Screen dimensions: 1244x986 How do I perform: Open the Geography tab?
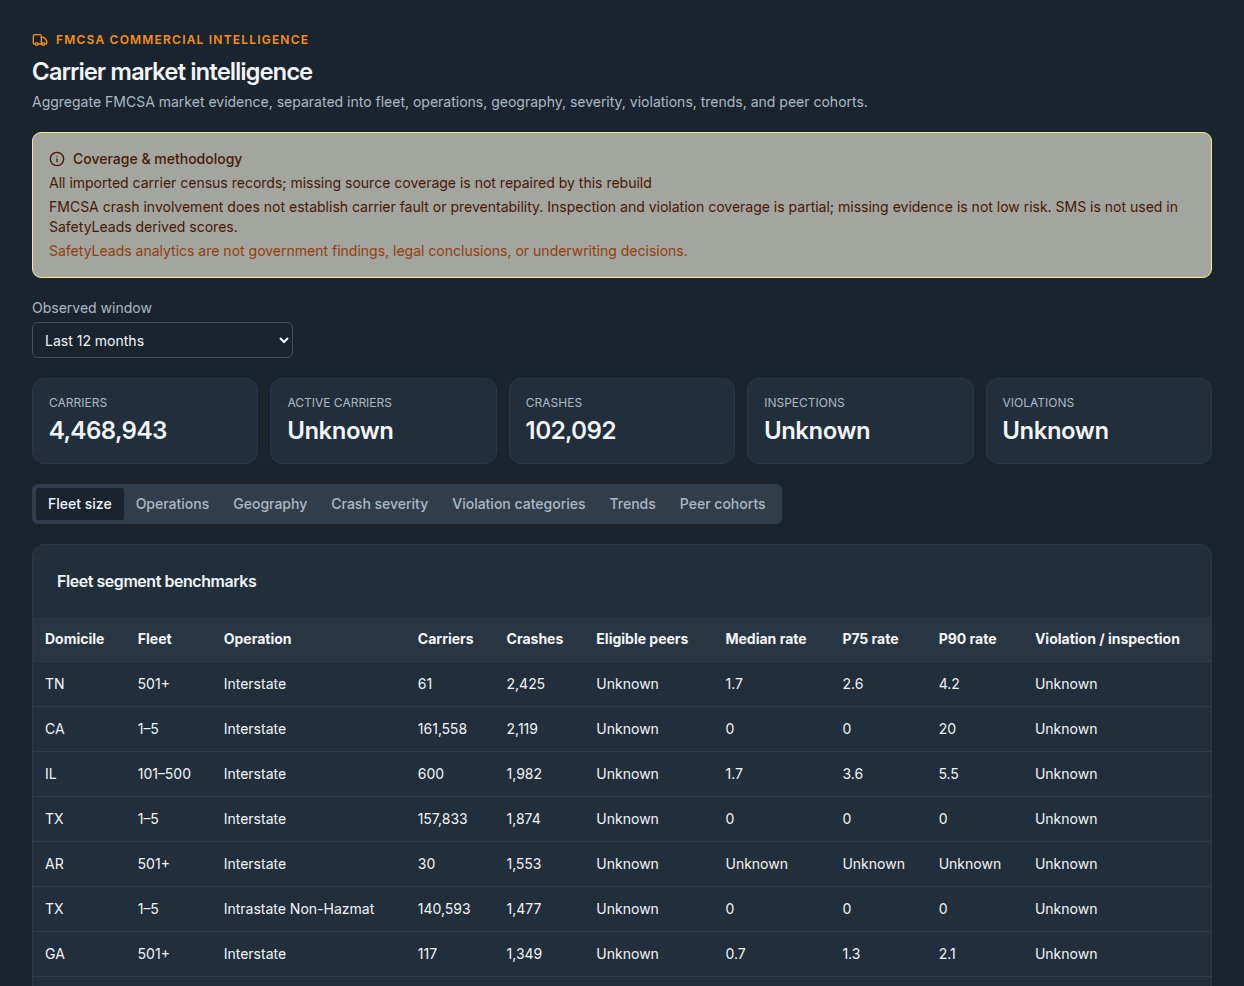(x=270, y=504)
